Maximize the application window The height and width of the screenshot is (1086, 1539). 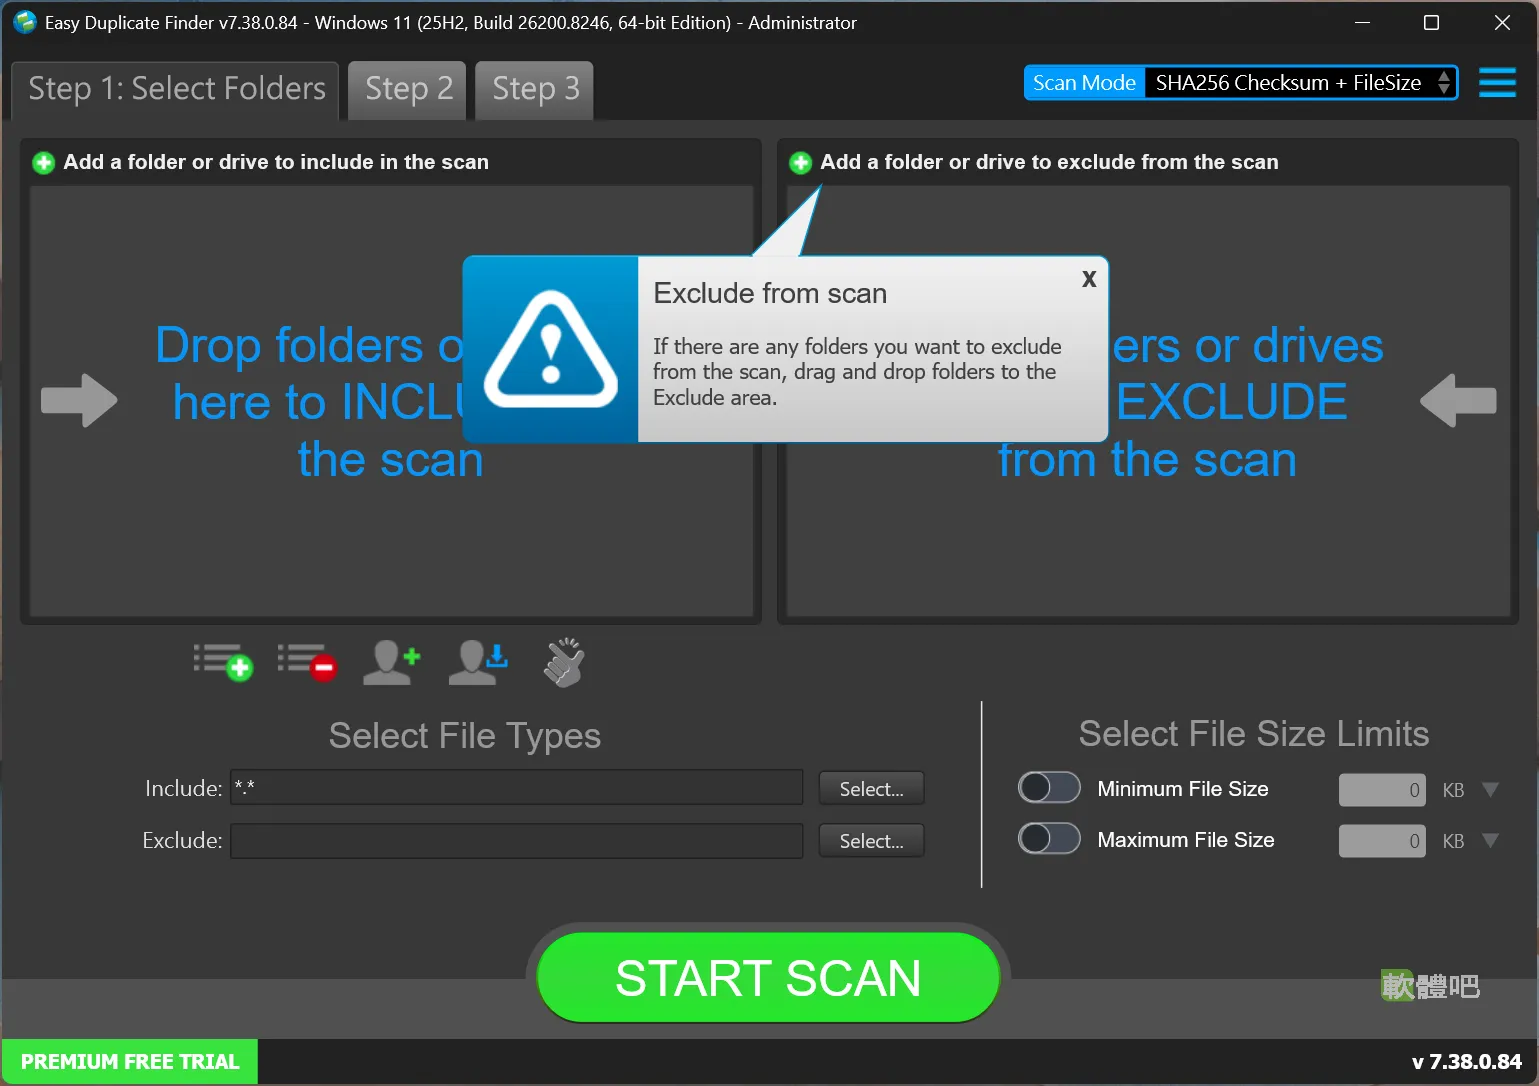(x=1431, y=22)
